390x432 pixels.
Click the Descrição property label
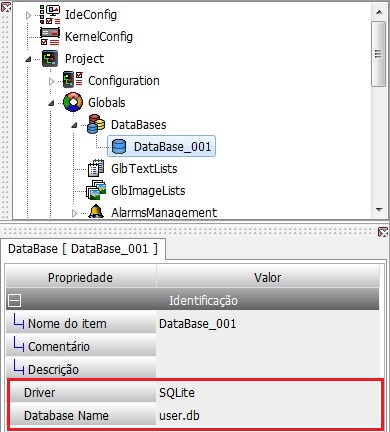tap(81, 370)
